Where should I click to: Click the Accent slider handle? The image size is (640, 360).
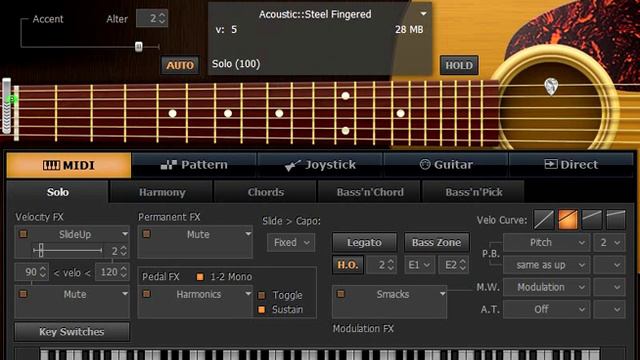click(x=139, y=47)
